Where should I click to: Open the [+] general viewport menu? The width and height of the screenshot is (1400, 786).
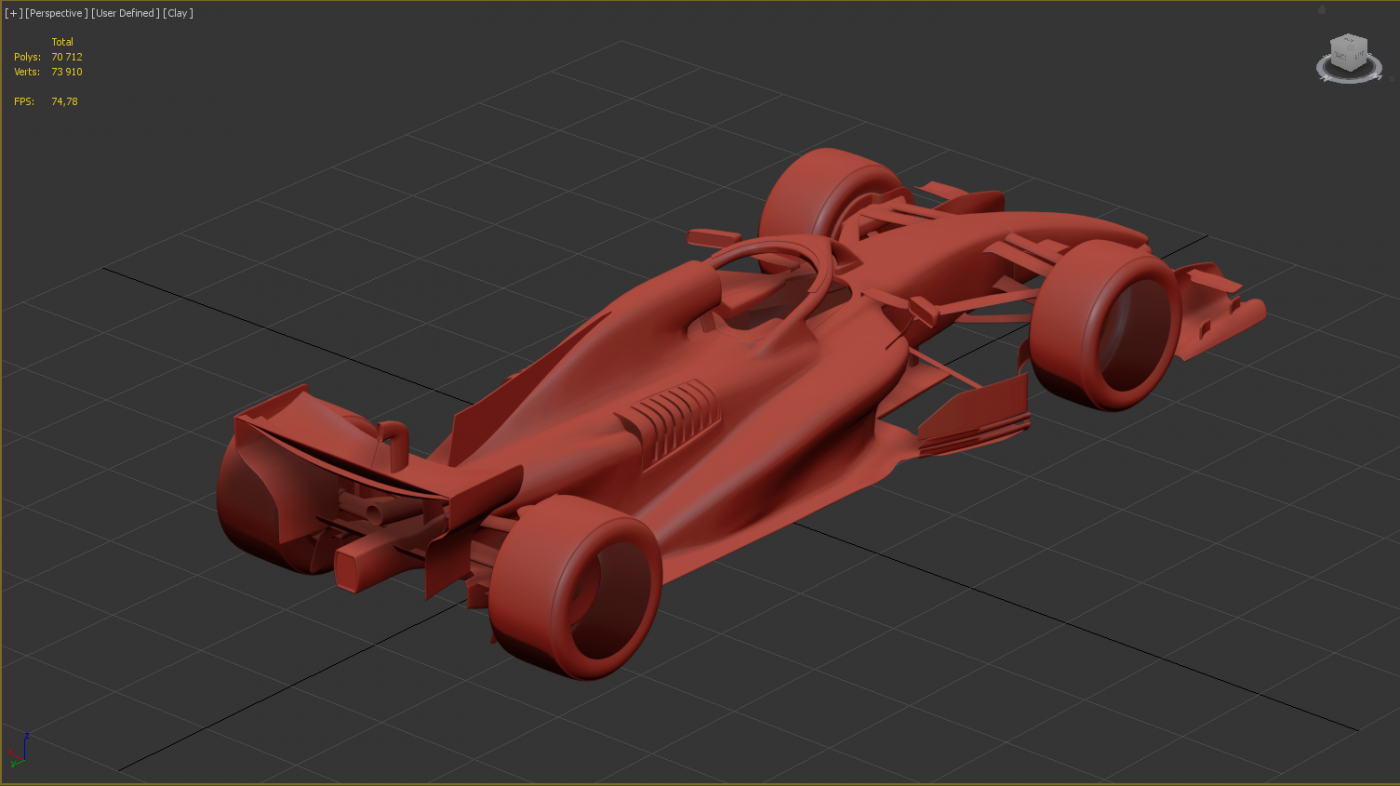[13, 13]
